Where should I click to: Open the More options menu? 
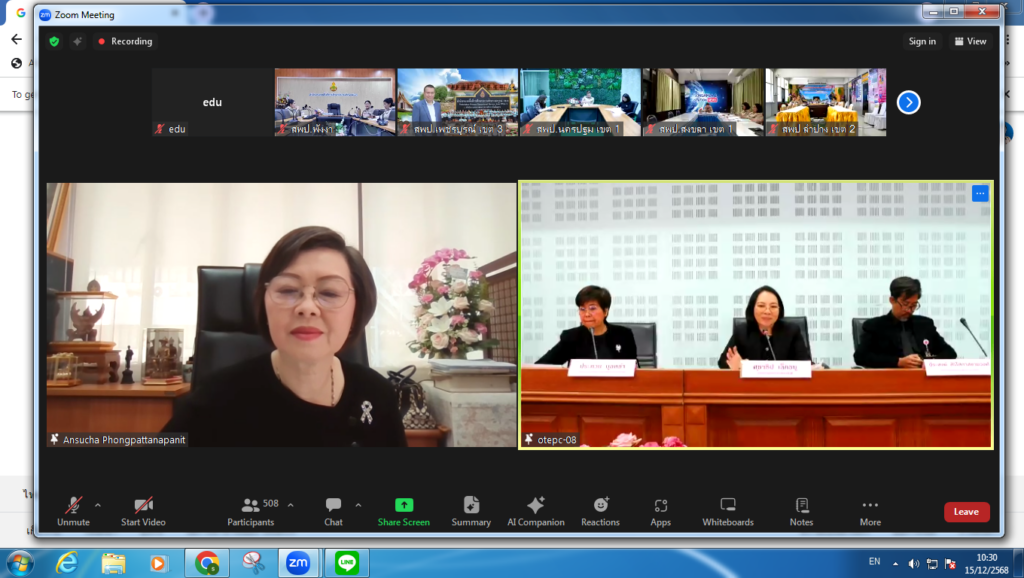pyautogui.click(x=870, y=510)
